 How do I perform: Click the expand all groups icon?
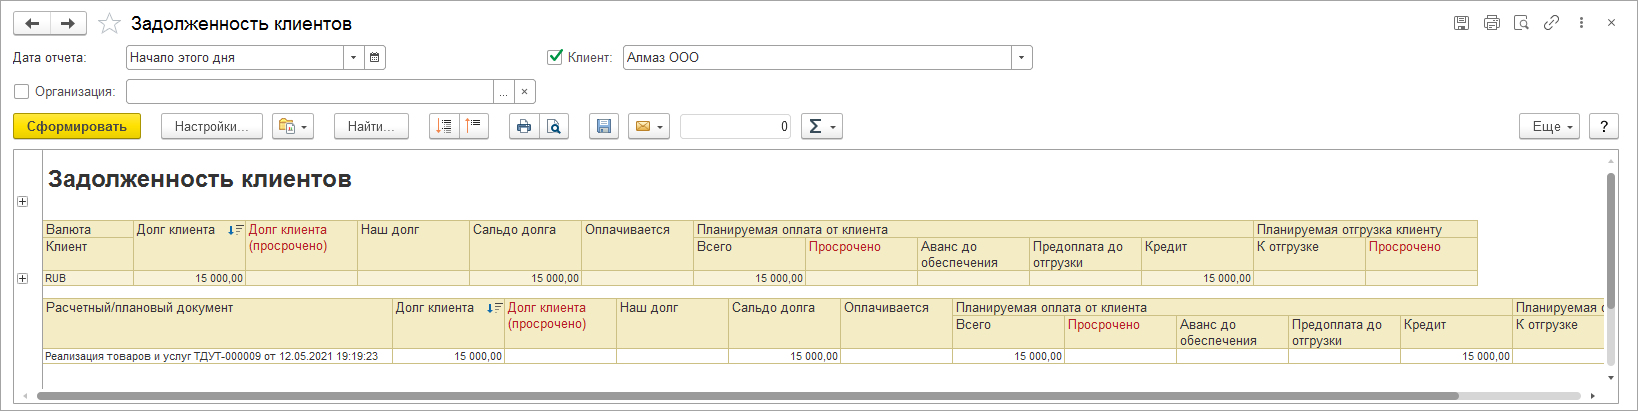tap(444, 126)
